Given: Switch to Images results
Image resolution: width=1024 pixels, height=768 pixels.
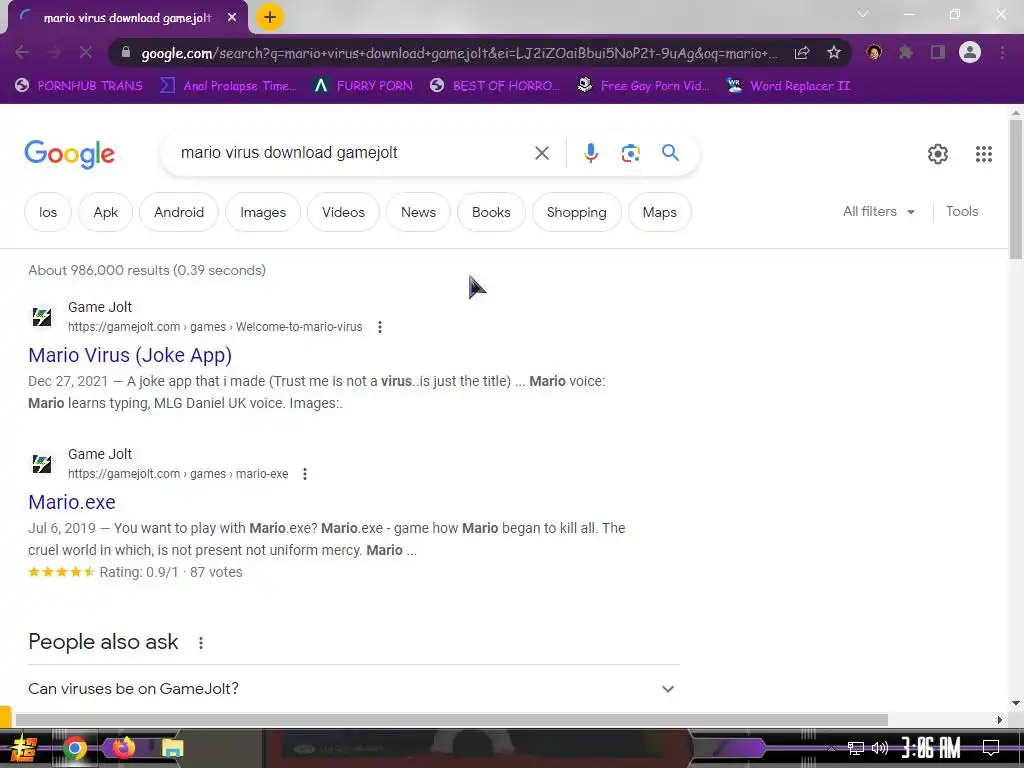Looking at the screenshot, I should point(263,212).
